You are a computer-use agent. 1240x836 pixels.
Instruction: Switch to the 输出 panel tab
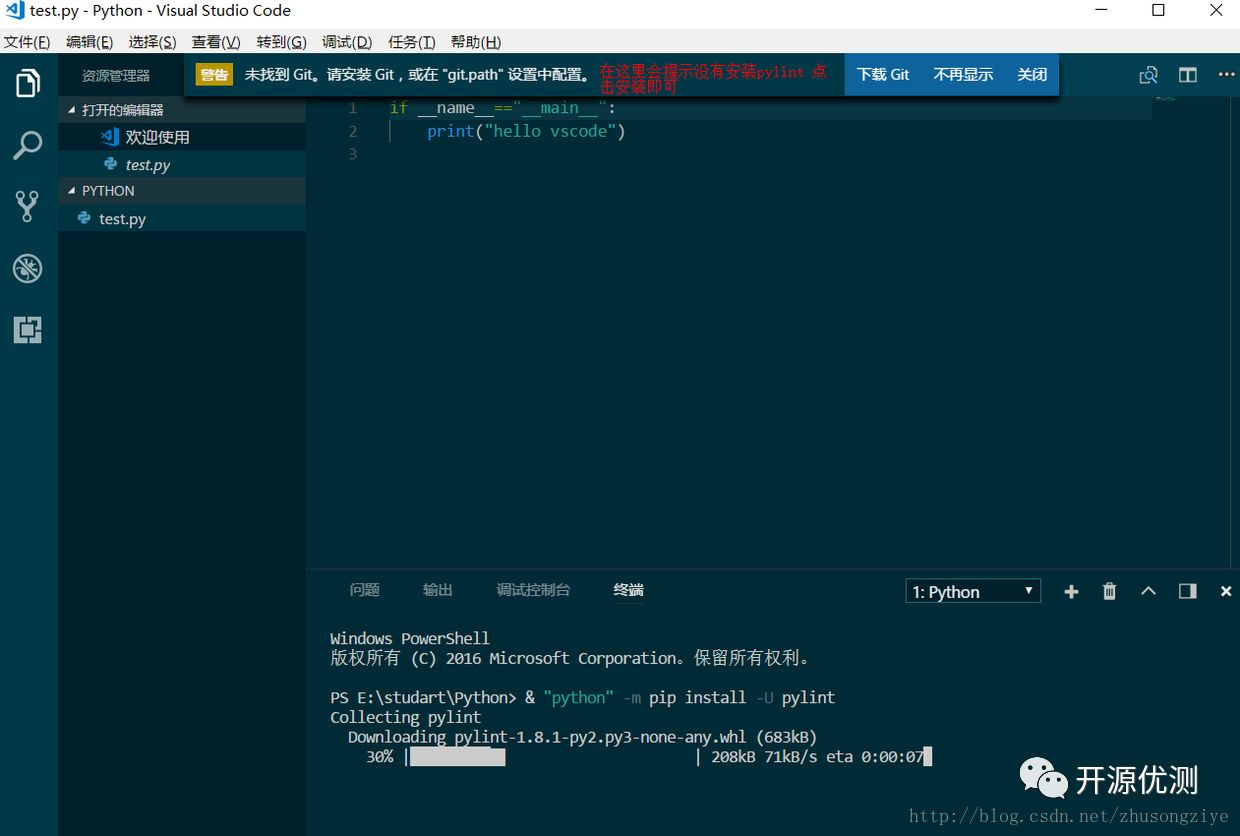click(438, 590)
